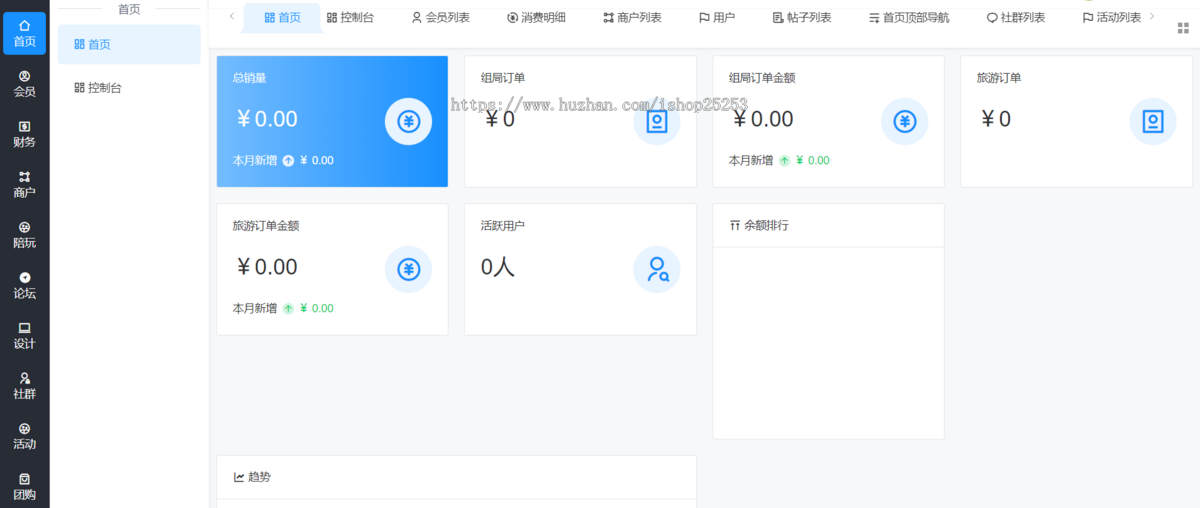Open the tab grid menu icon at top right
Viewport: 1200px width, 508px height.
pyautogui.click(x=1183, y=28)
